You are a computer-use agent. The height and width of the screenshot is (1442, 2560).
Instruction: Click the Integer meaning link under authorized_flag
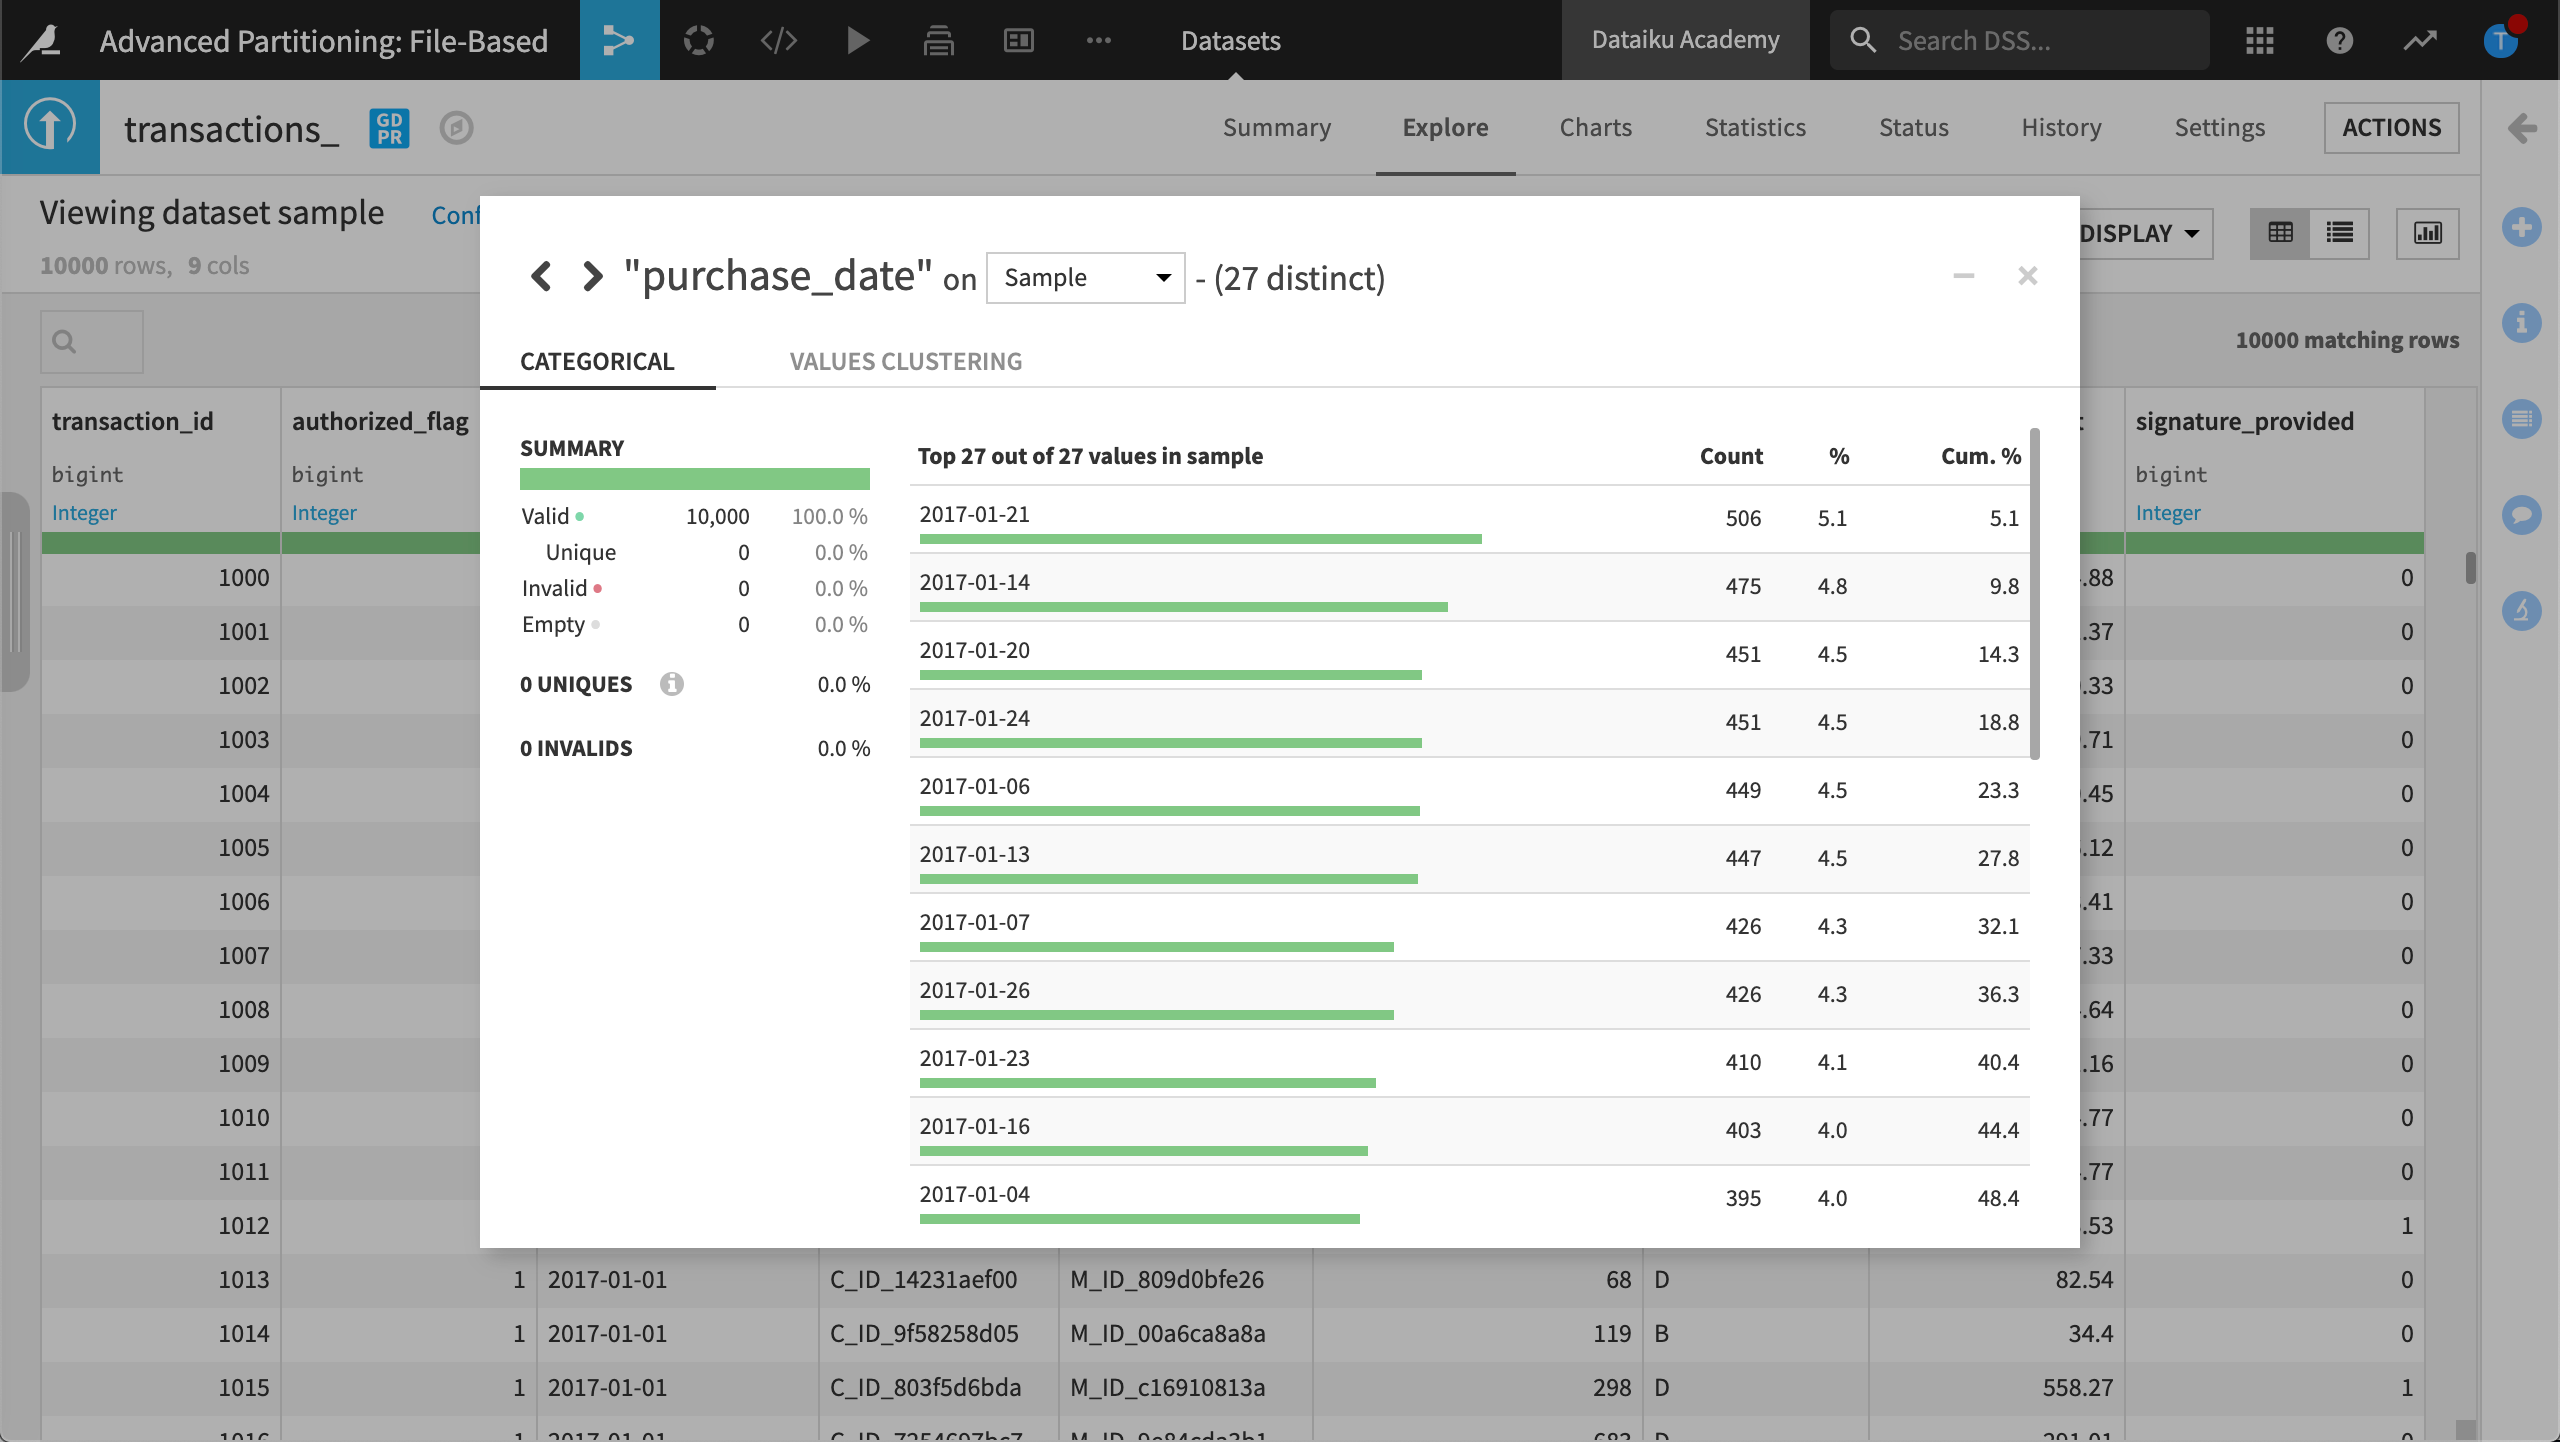coord(324,512)
